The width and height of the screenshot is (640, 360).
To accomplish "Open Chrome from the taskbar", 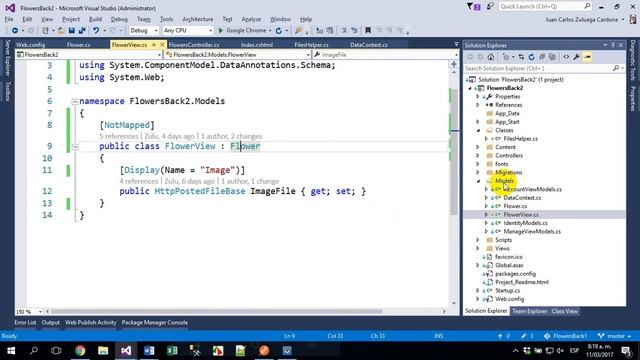I will [80, 350].
